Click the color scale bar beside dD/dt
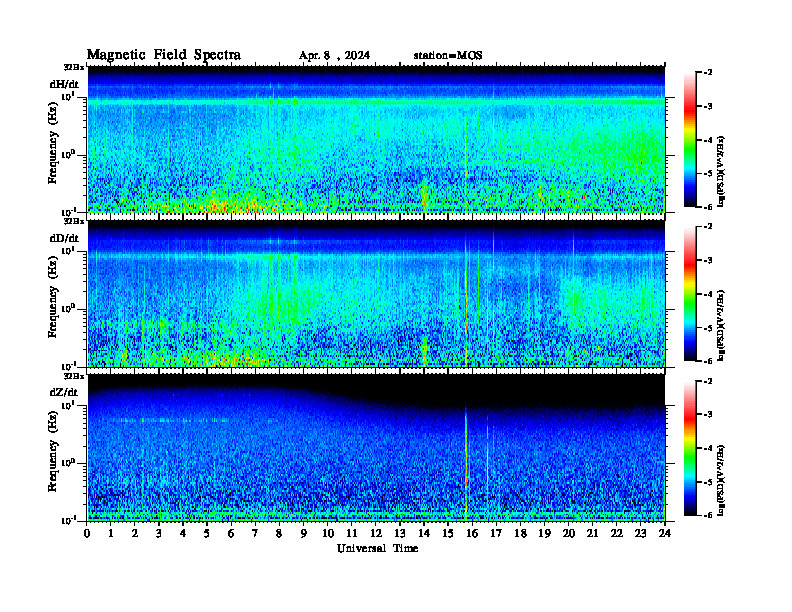 tap(690, 294)
